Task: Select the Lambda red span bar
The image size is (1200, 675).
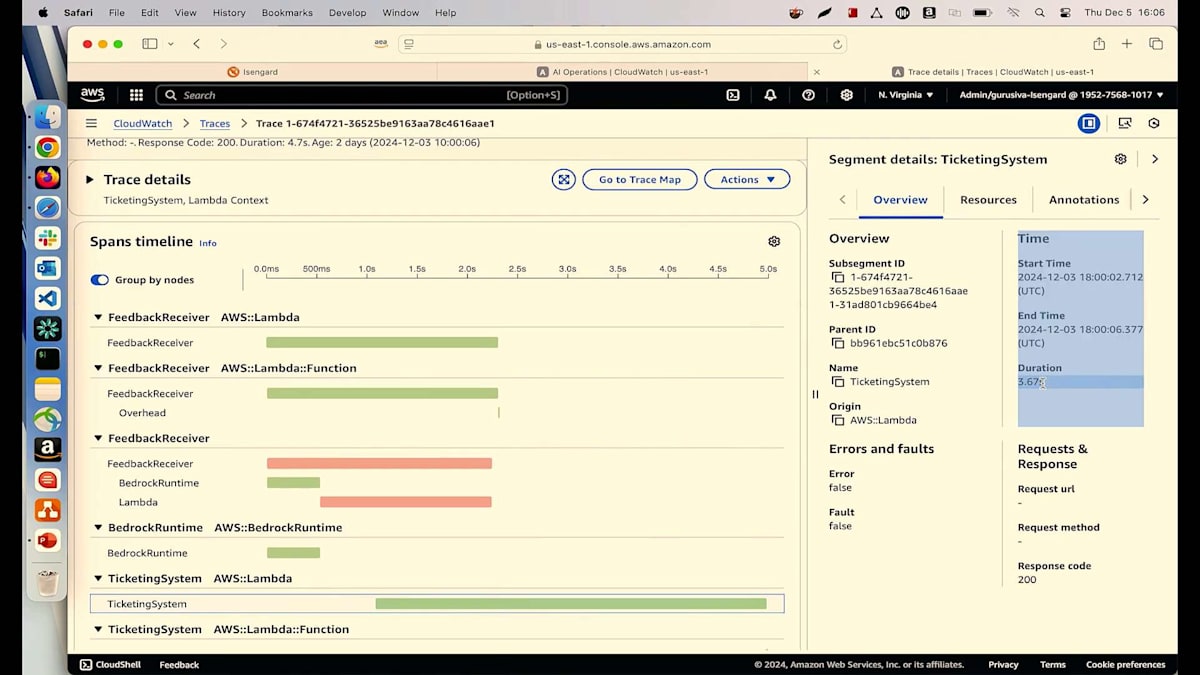Action: tap(405, 502)
